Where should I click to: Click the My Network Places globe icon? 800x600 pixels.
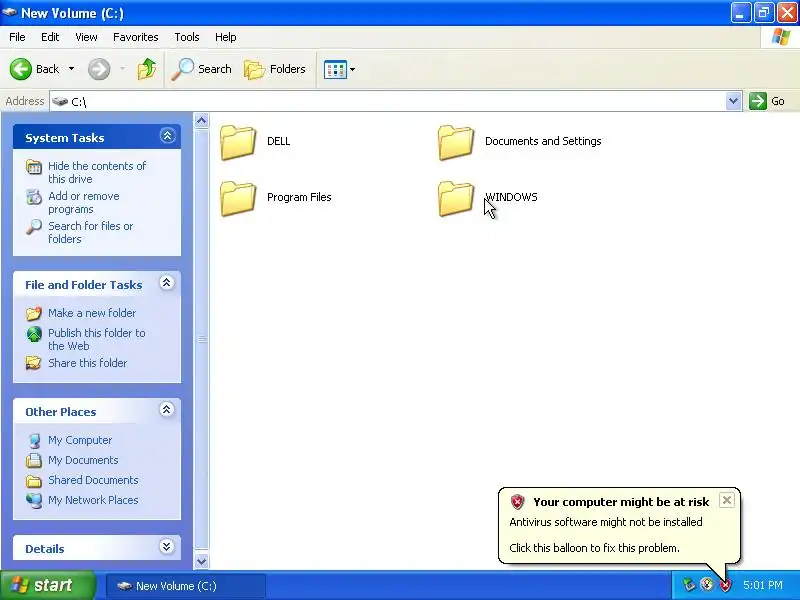point(34,501)
